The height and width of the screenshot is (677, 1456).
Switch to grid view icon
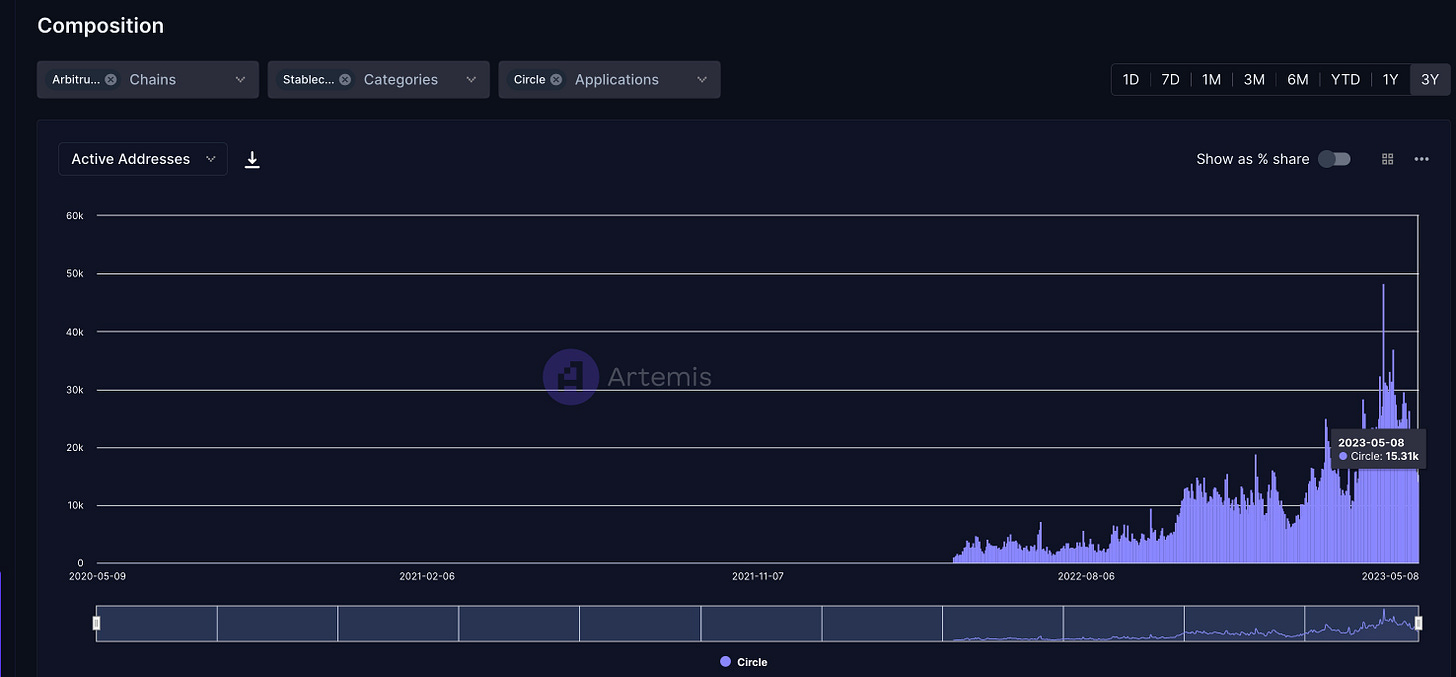[x=1387, y=159]
